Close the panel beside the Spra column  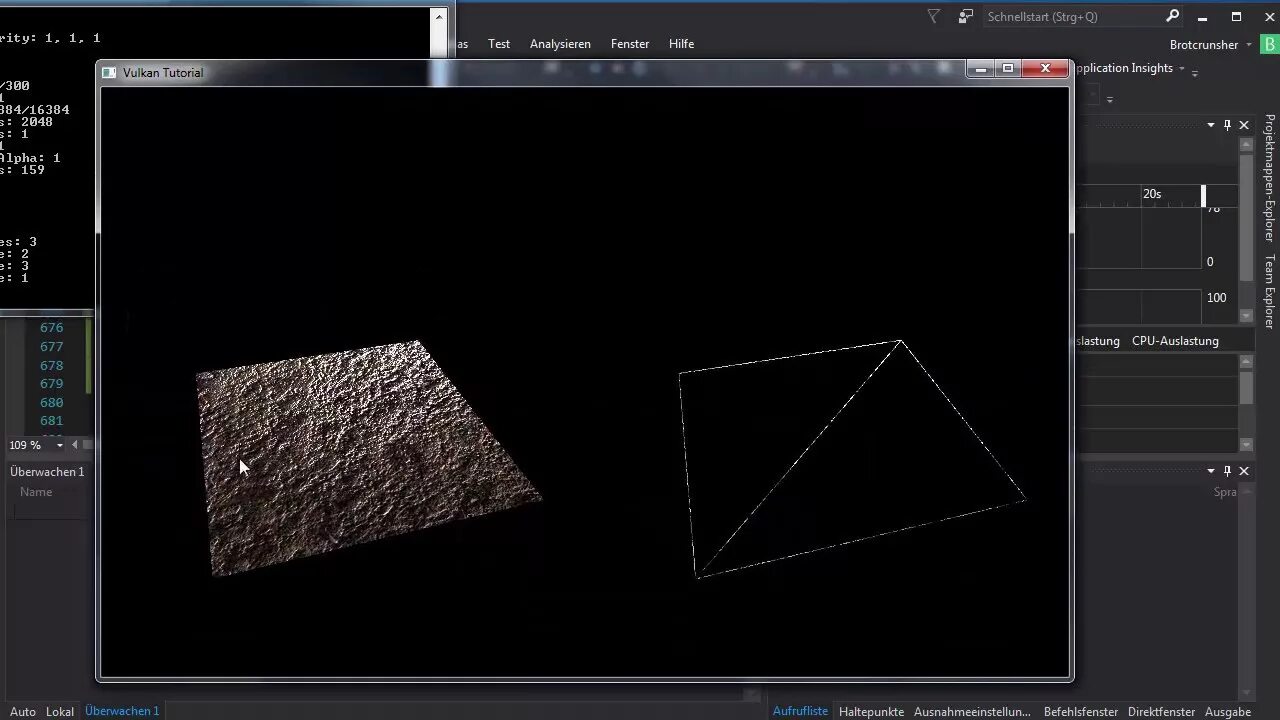pos(1244,471)
